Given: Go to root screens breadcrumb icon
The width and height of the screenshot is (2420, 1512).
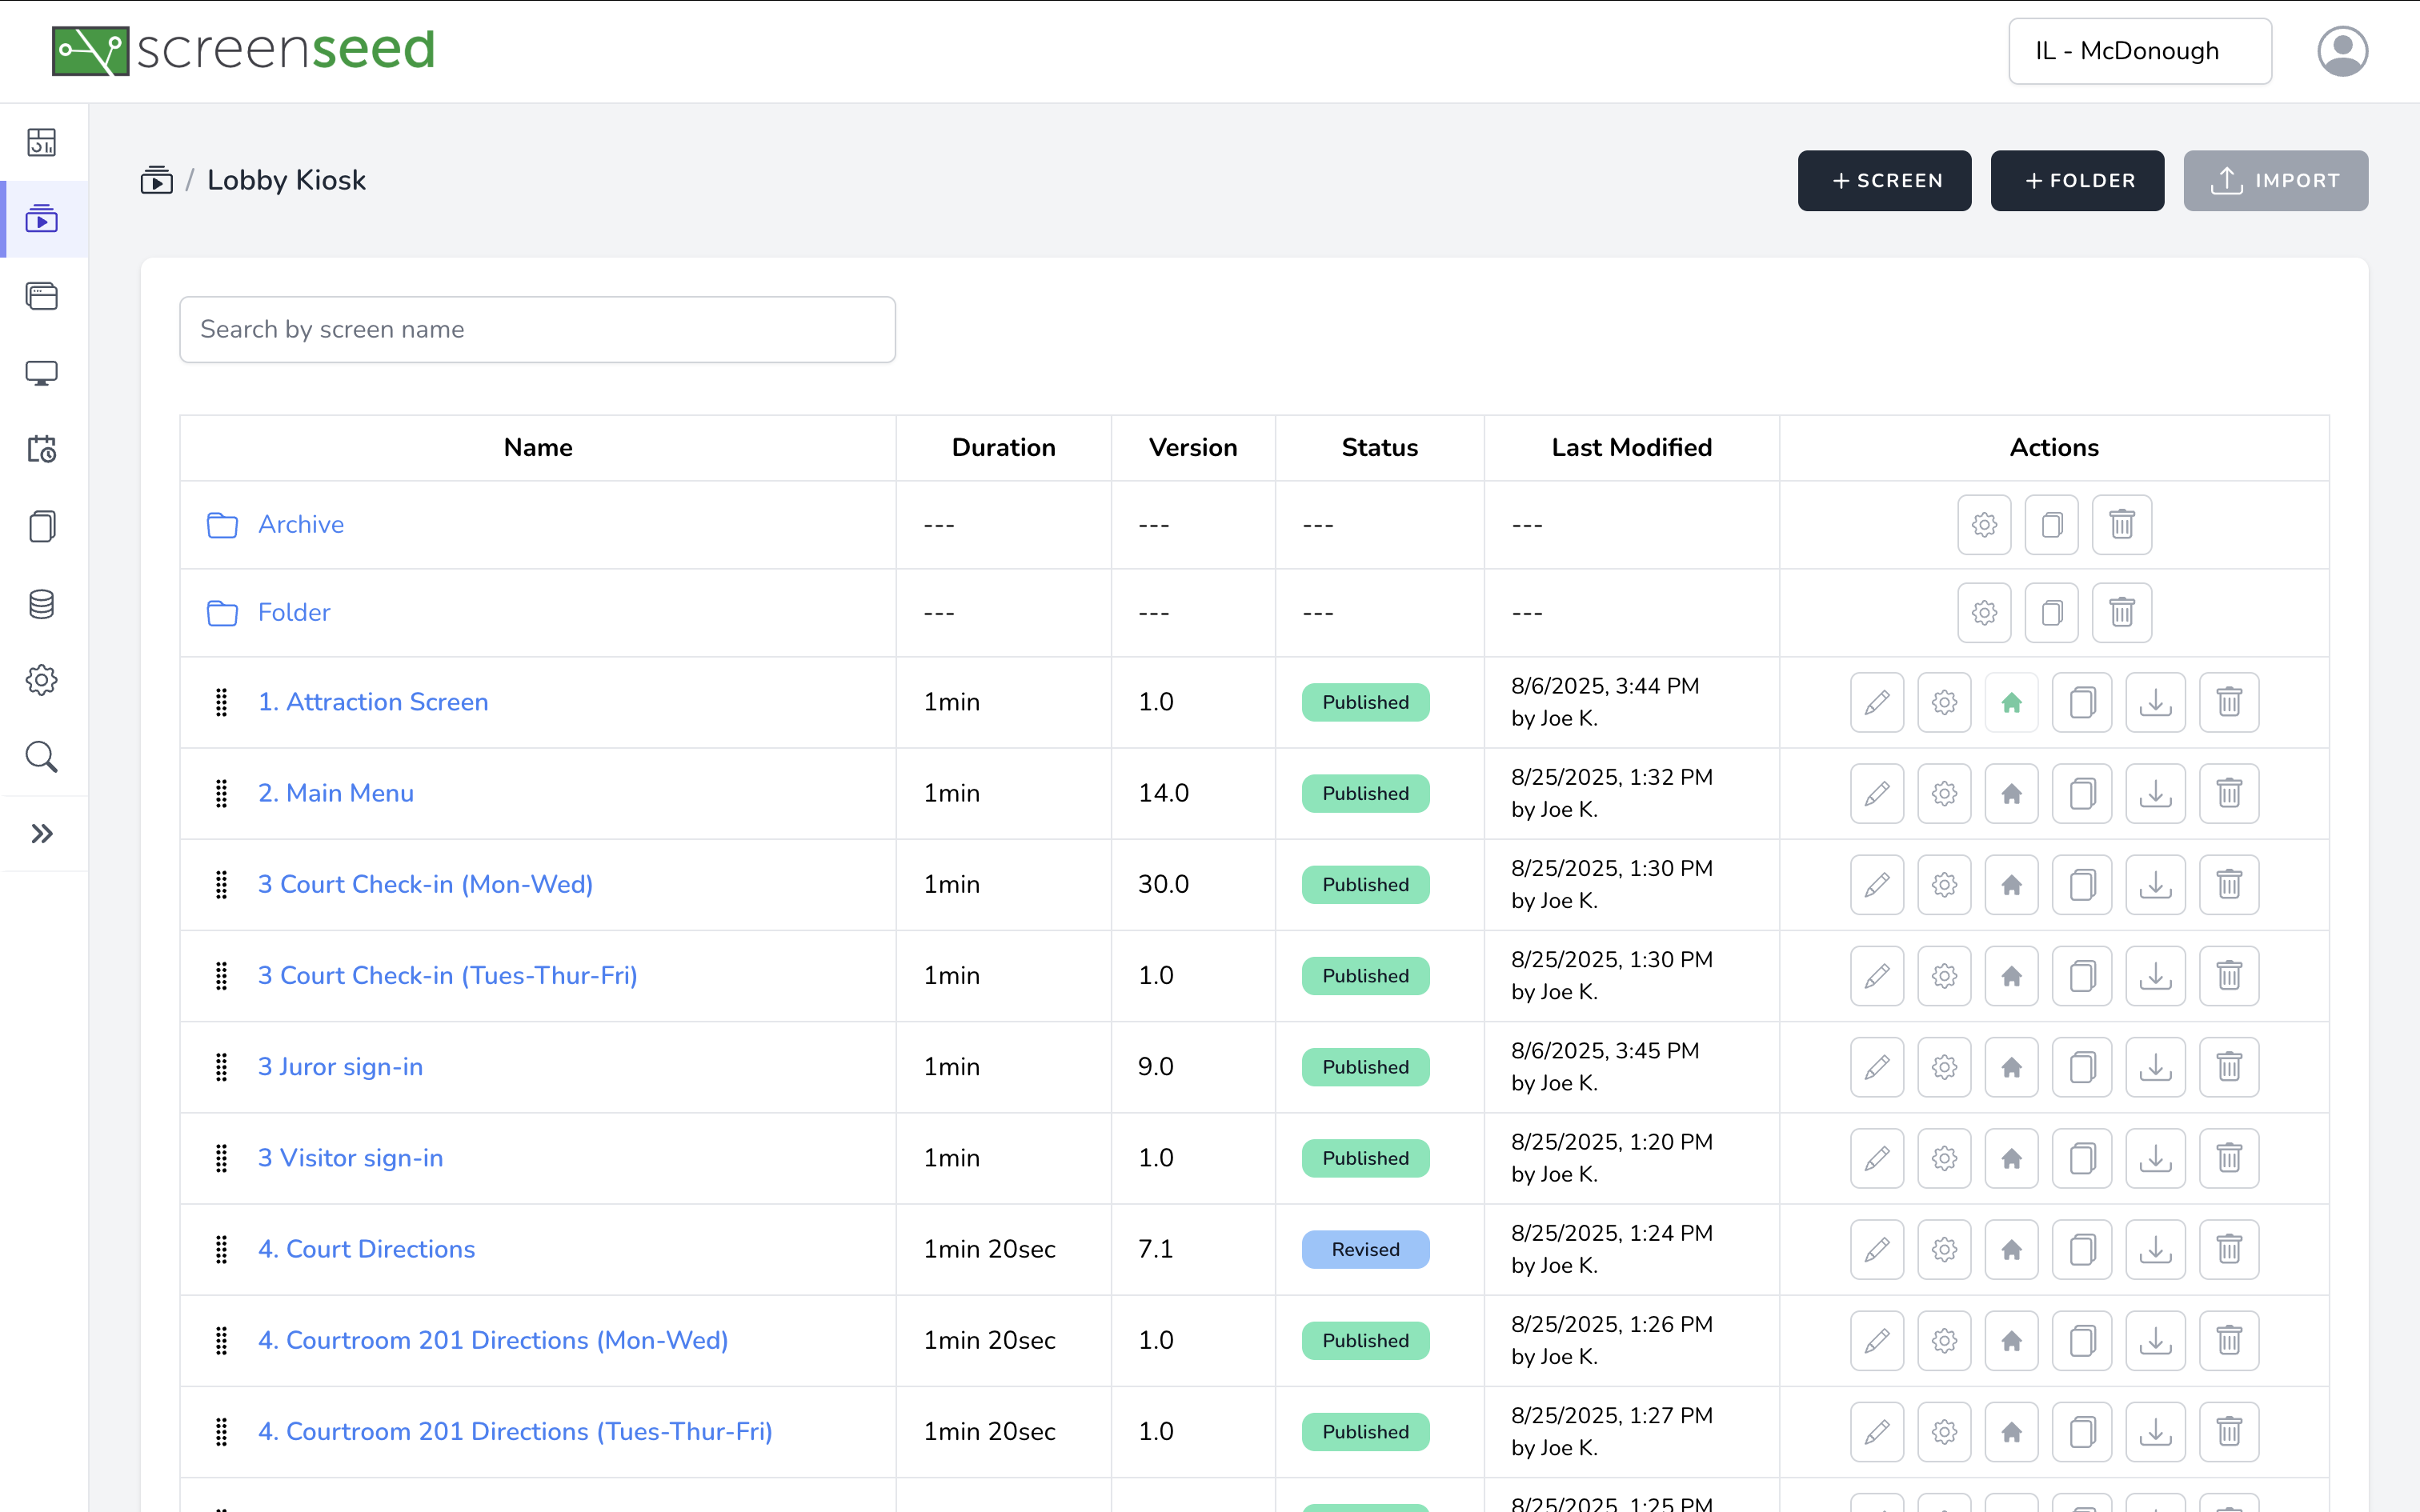Looking at the screenshot, I should click(x=156, y=180).
